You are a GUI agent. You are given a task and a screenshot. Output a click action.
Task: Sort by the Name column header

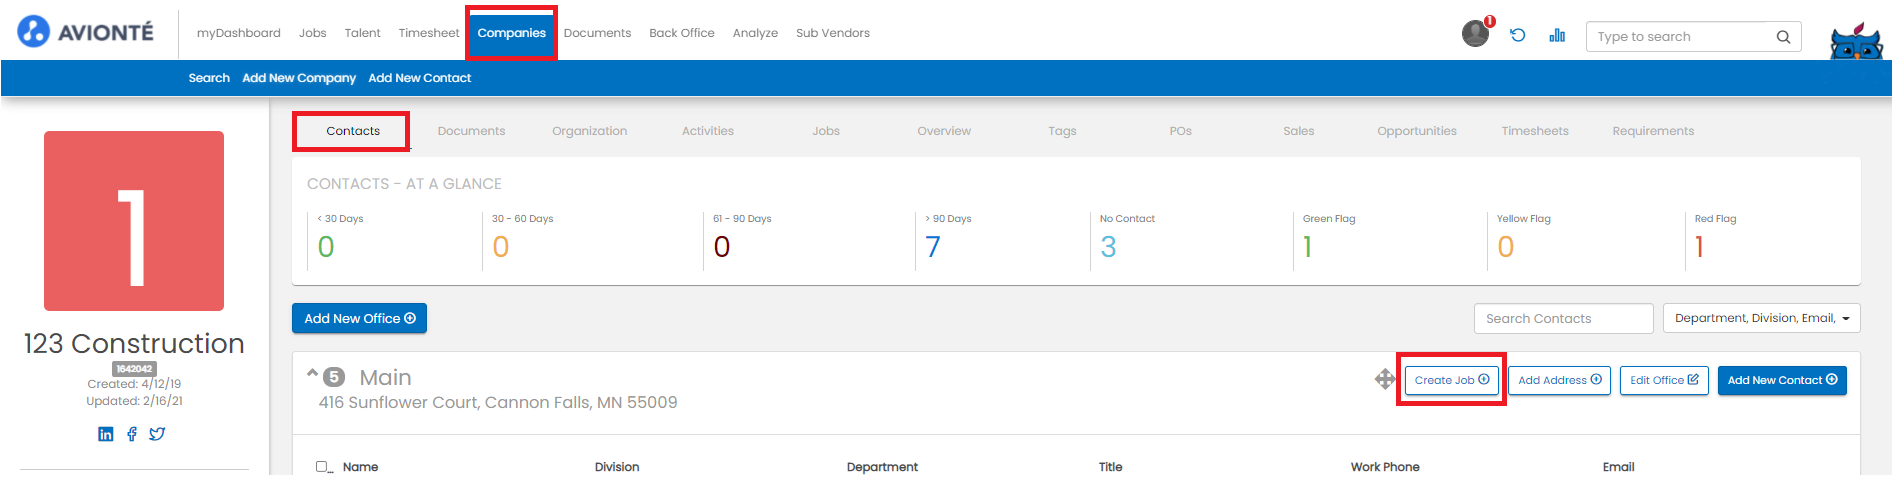click(360, 467)
